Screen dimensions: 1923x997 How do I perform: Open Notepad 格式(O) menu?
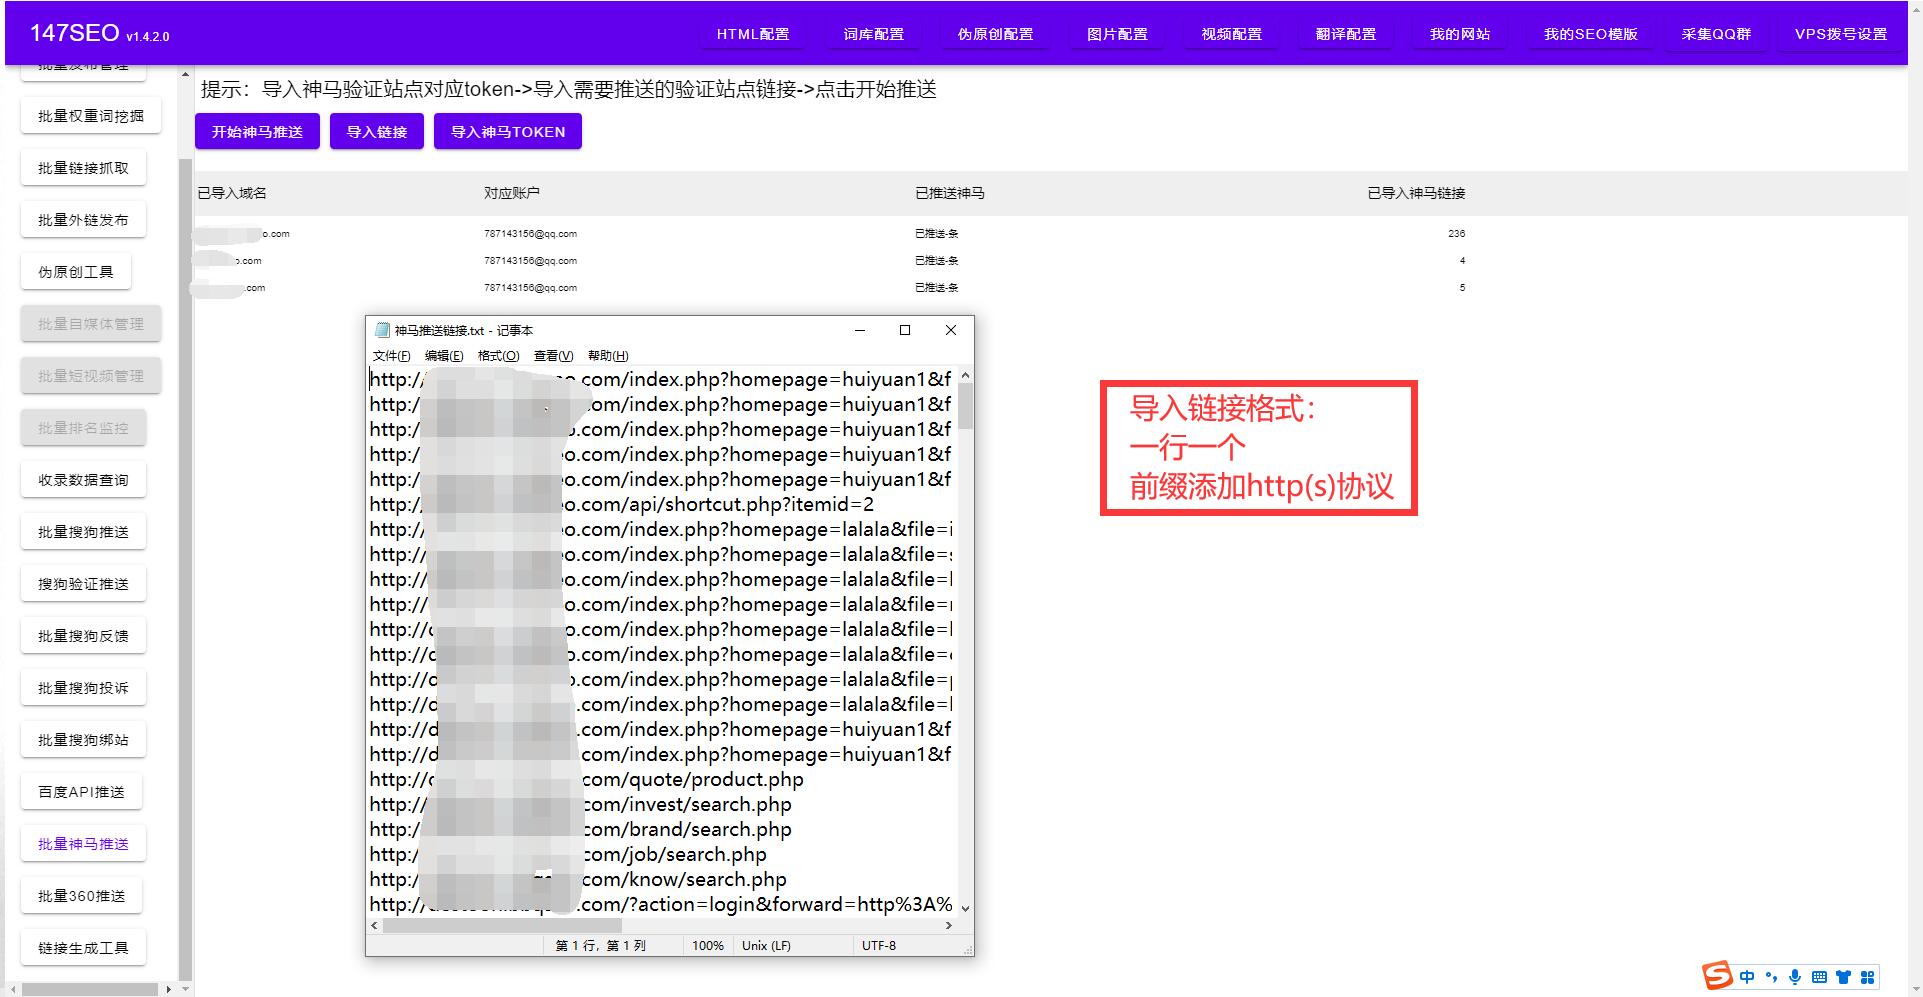(x=498, y=356)
